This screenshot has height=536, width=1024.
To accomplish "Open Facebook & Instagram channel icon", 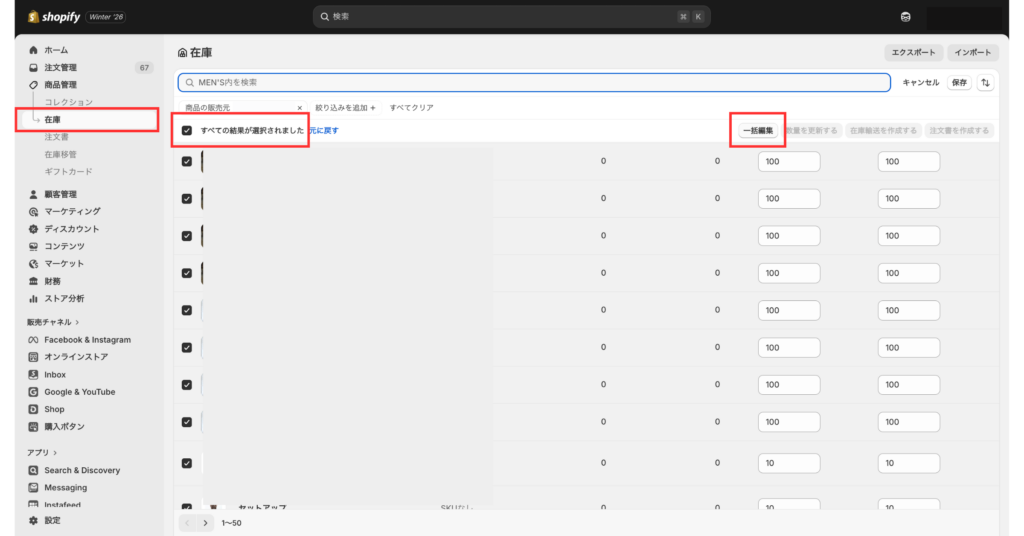I will pyautogui.click(x=34, y=340).
